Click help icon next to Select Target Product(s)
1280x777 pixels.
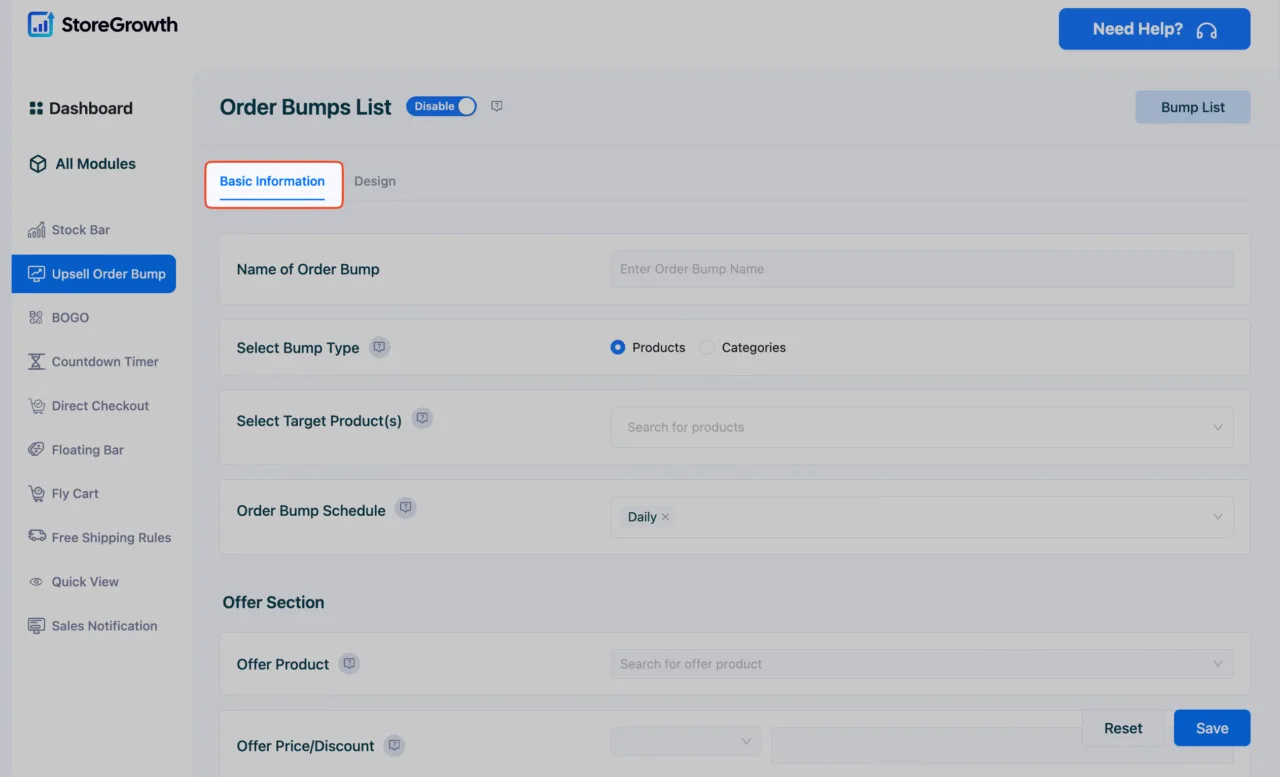tap(422, 418)
